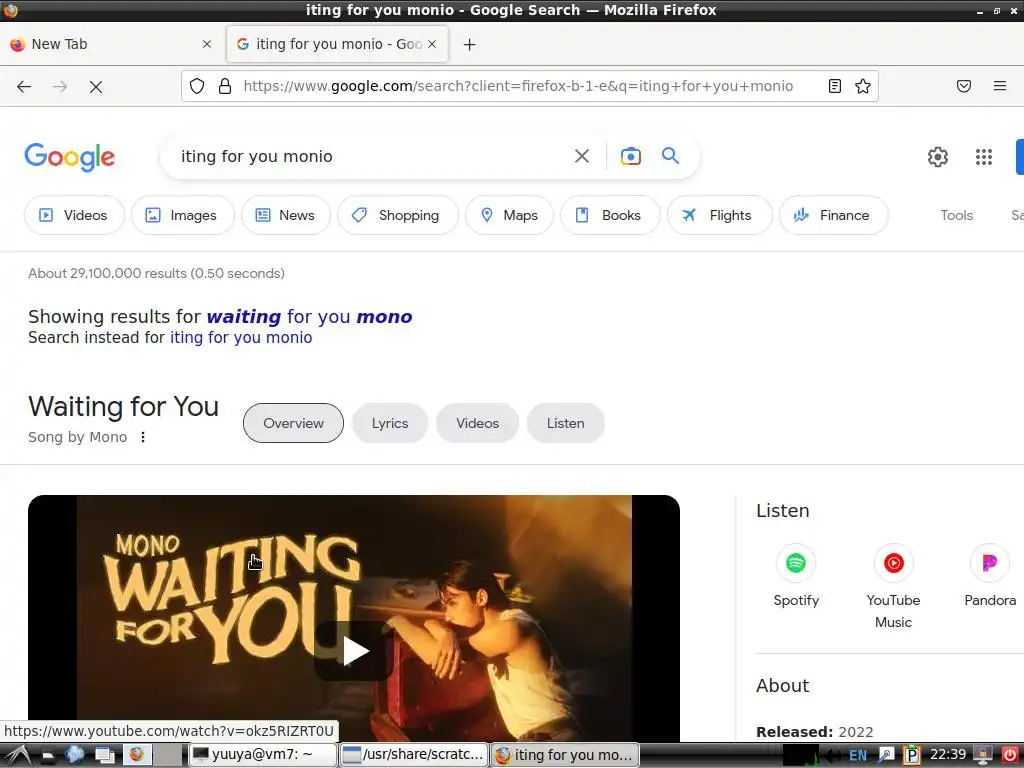Filter results by Maps

pyautogui.click(x=509, y=216)
